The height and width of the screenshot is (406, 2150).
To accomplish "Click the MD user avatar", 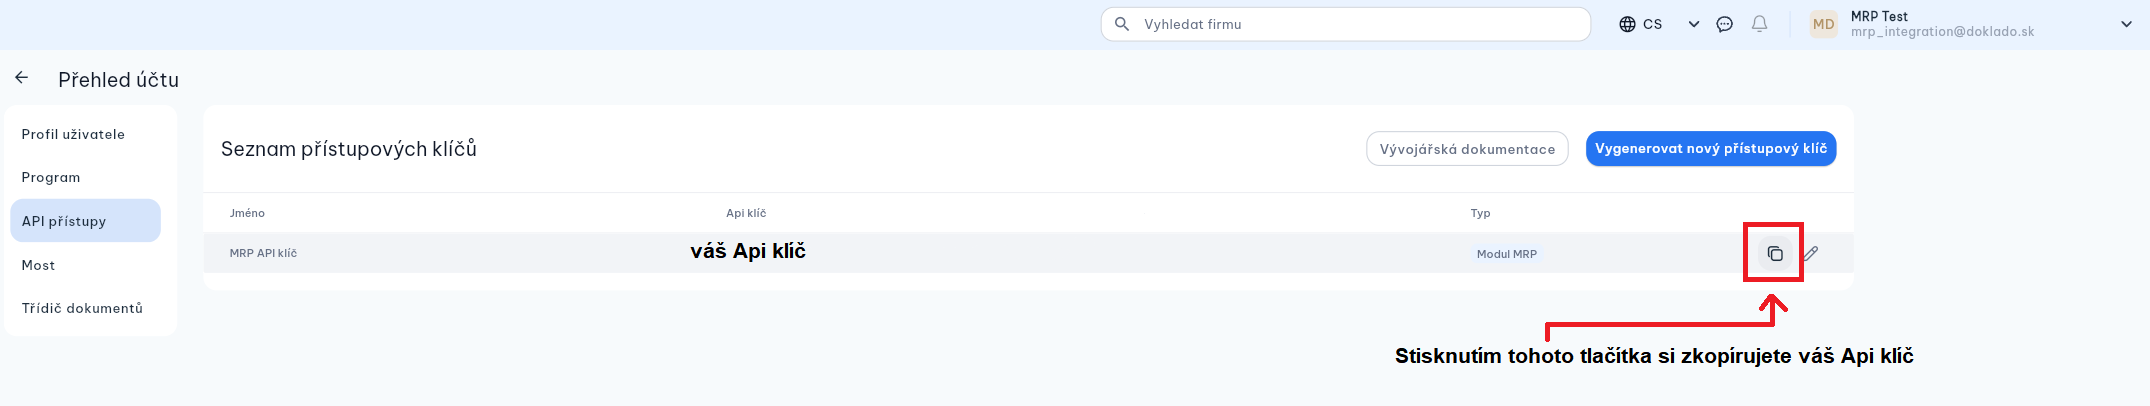I will (x=1823, y=24).
